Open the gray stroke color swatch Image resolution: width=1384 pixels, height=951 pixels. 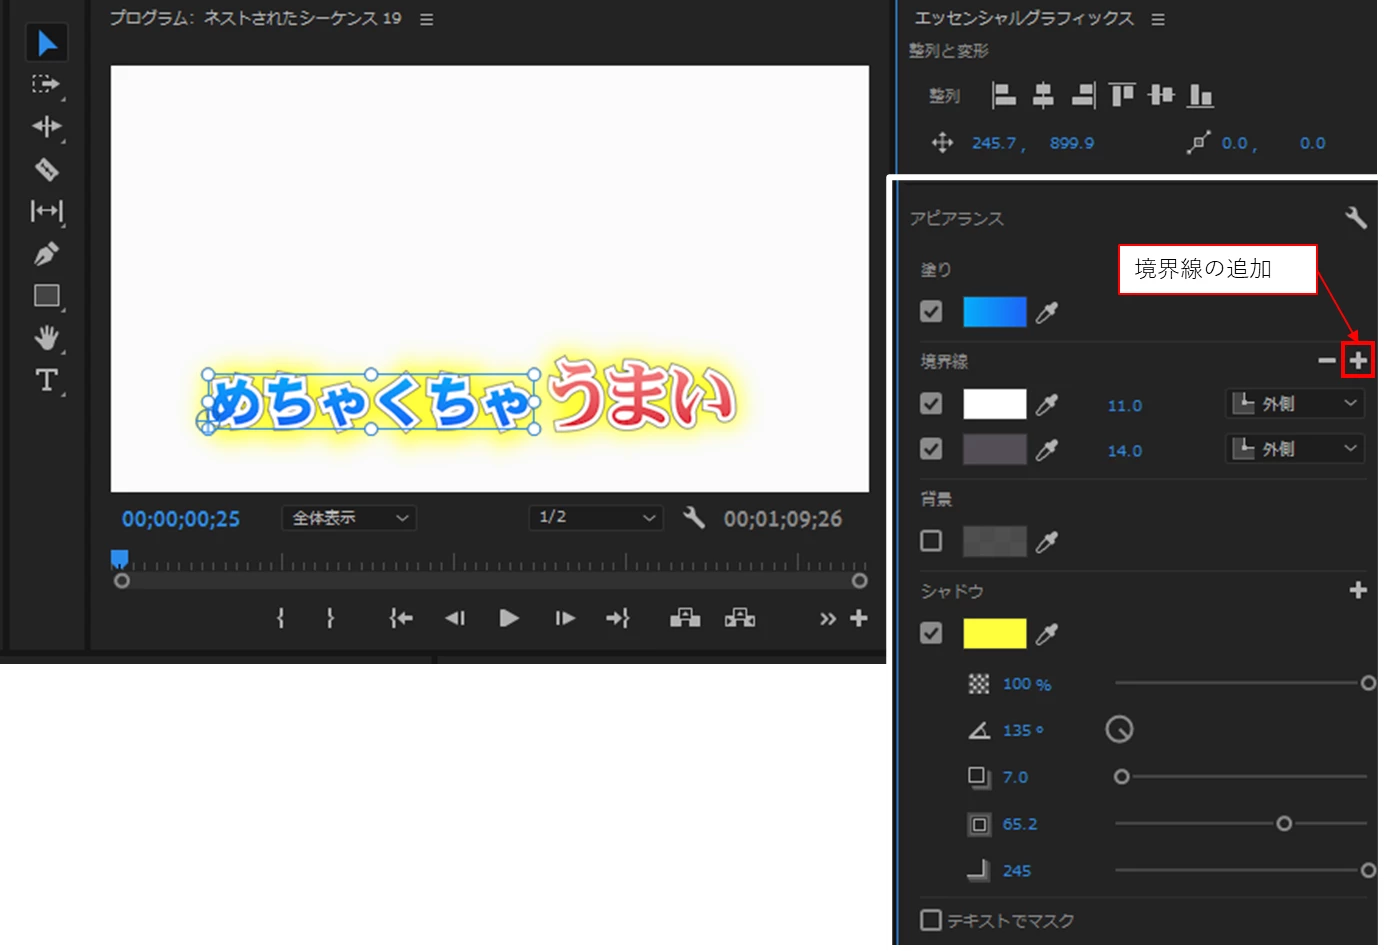pyautogui.click(x=994, y=449)
